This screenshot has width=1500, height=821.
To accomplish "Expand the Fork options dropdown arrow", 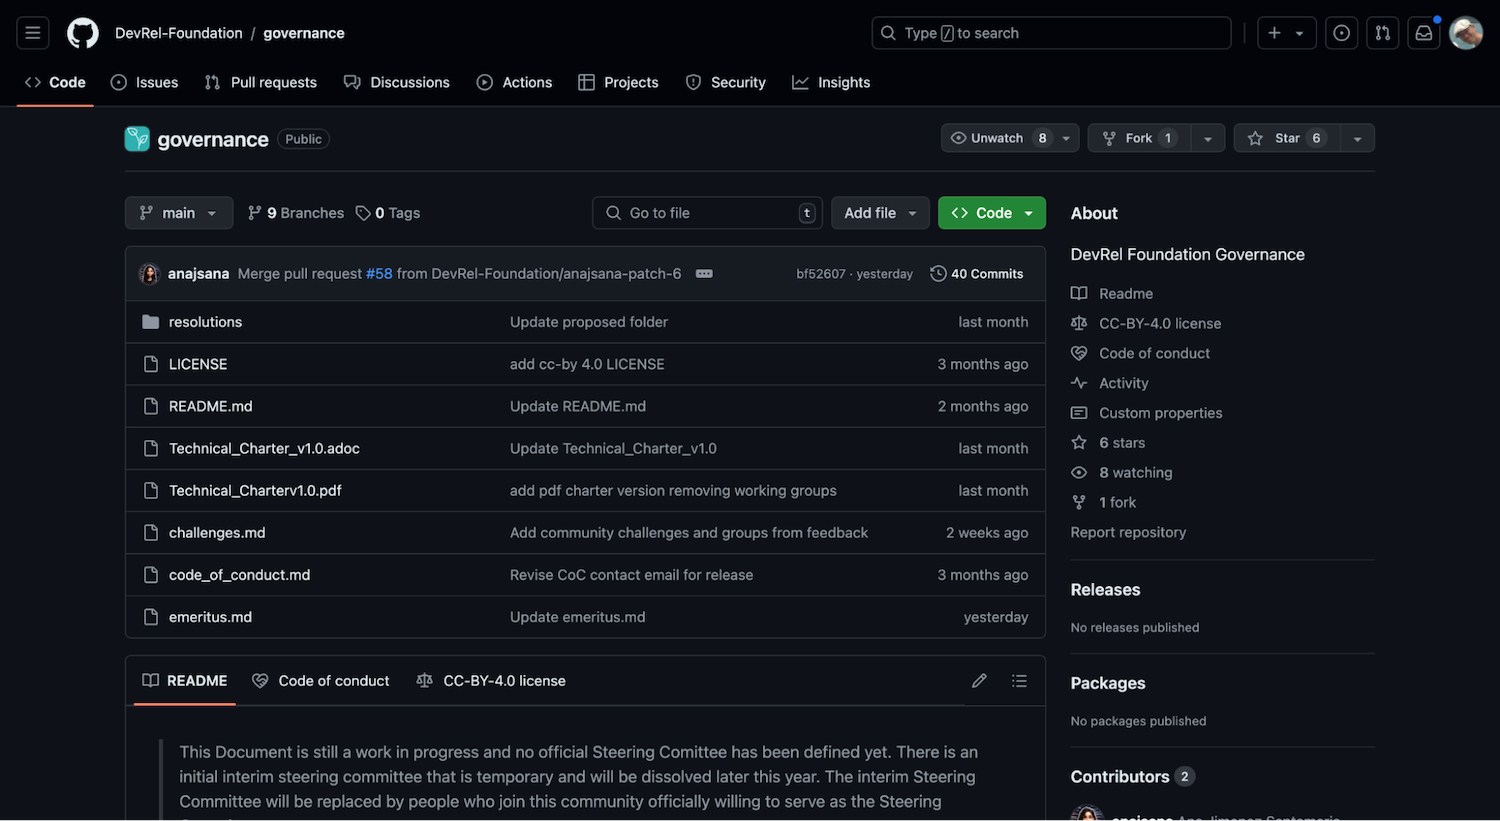I will (x=1208, y=138).
